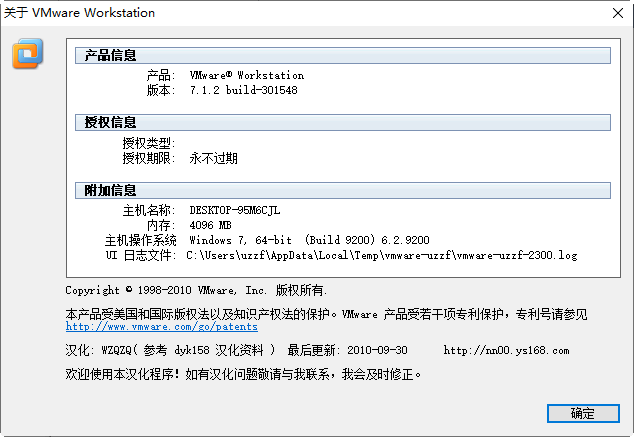The width and height of the screenshot is (634, 437).
Task: Click the http://nn00.ys168.com text
Action: coord(506,350)
